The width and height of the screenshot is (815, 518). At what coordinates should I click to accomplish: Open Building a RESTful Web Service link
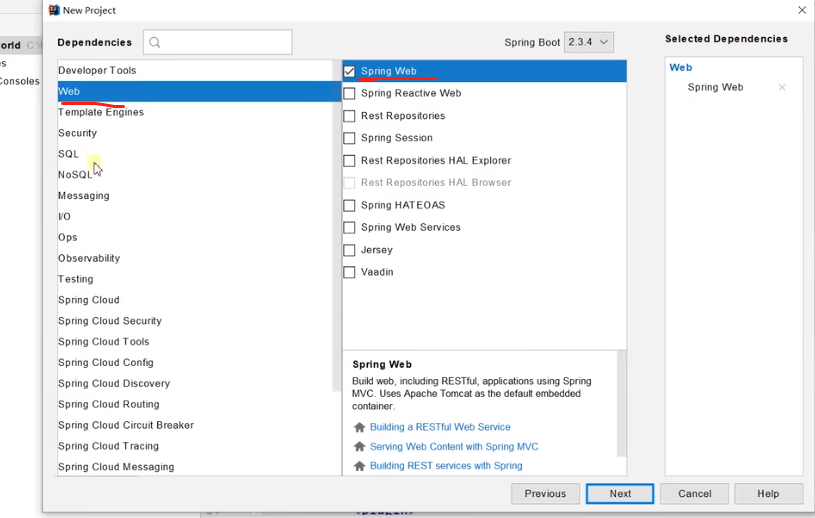[x=440, y=427]
